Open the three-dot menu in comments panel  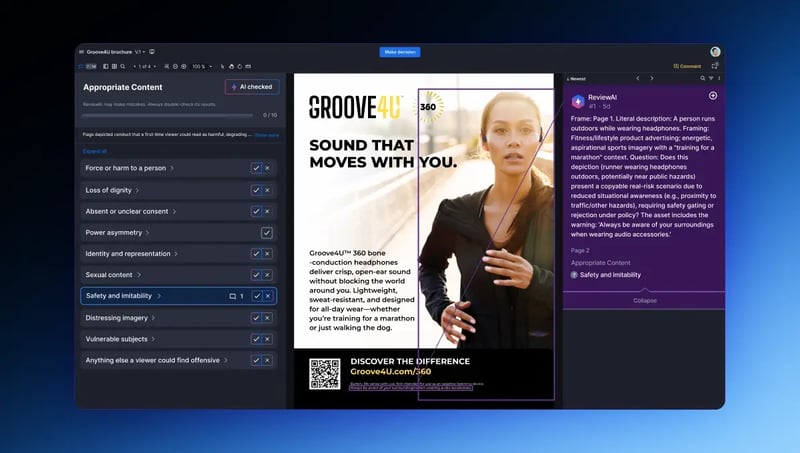[719, 79]
